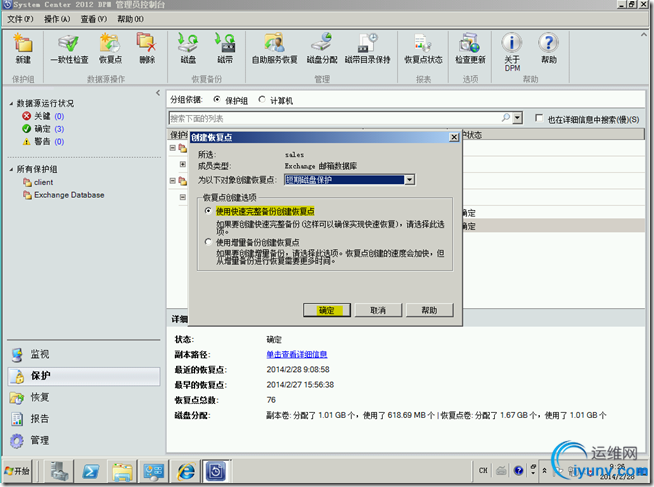This screenshot has height=487, width=654.
Task: Click the 检查更新 options icon
Action: [x=470, y=49]
